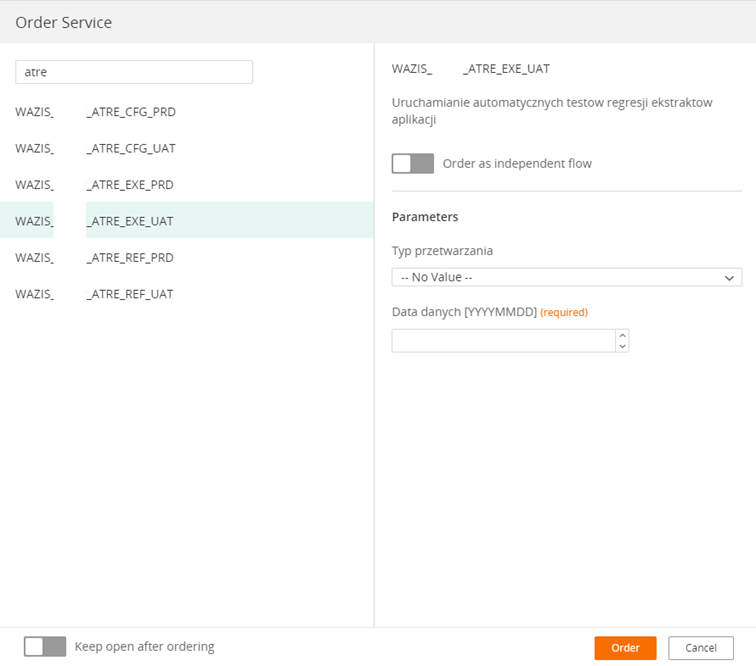The height and width of the screenshot is (666, 756).
Task: Click the Order Service dialog title
Action: [x=64, y=23]
